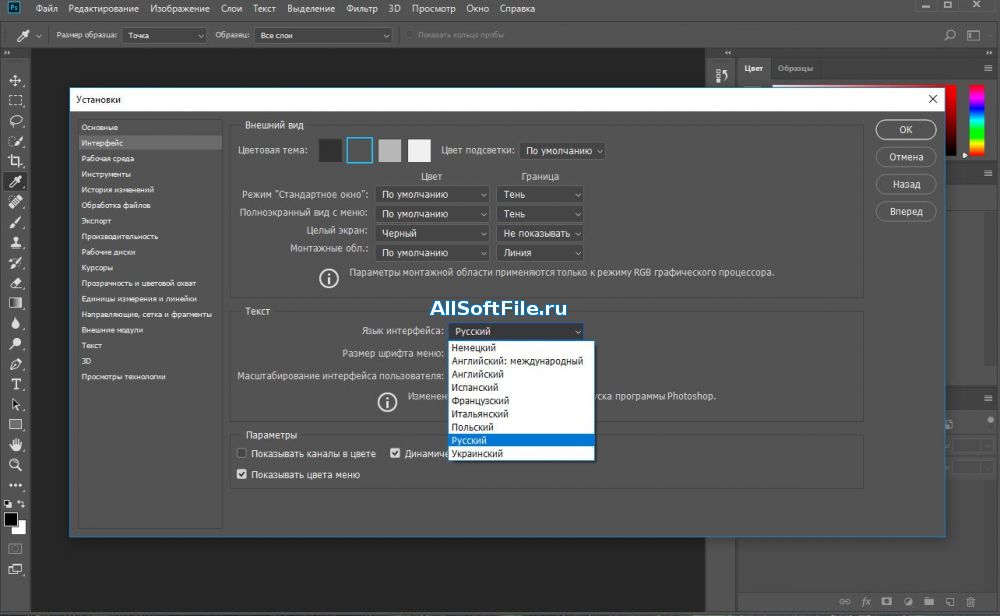Expand the 'Целый экран' color dropdown
Screen dimensions: 1000x616
click(x=434, y=233)
